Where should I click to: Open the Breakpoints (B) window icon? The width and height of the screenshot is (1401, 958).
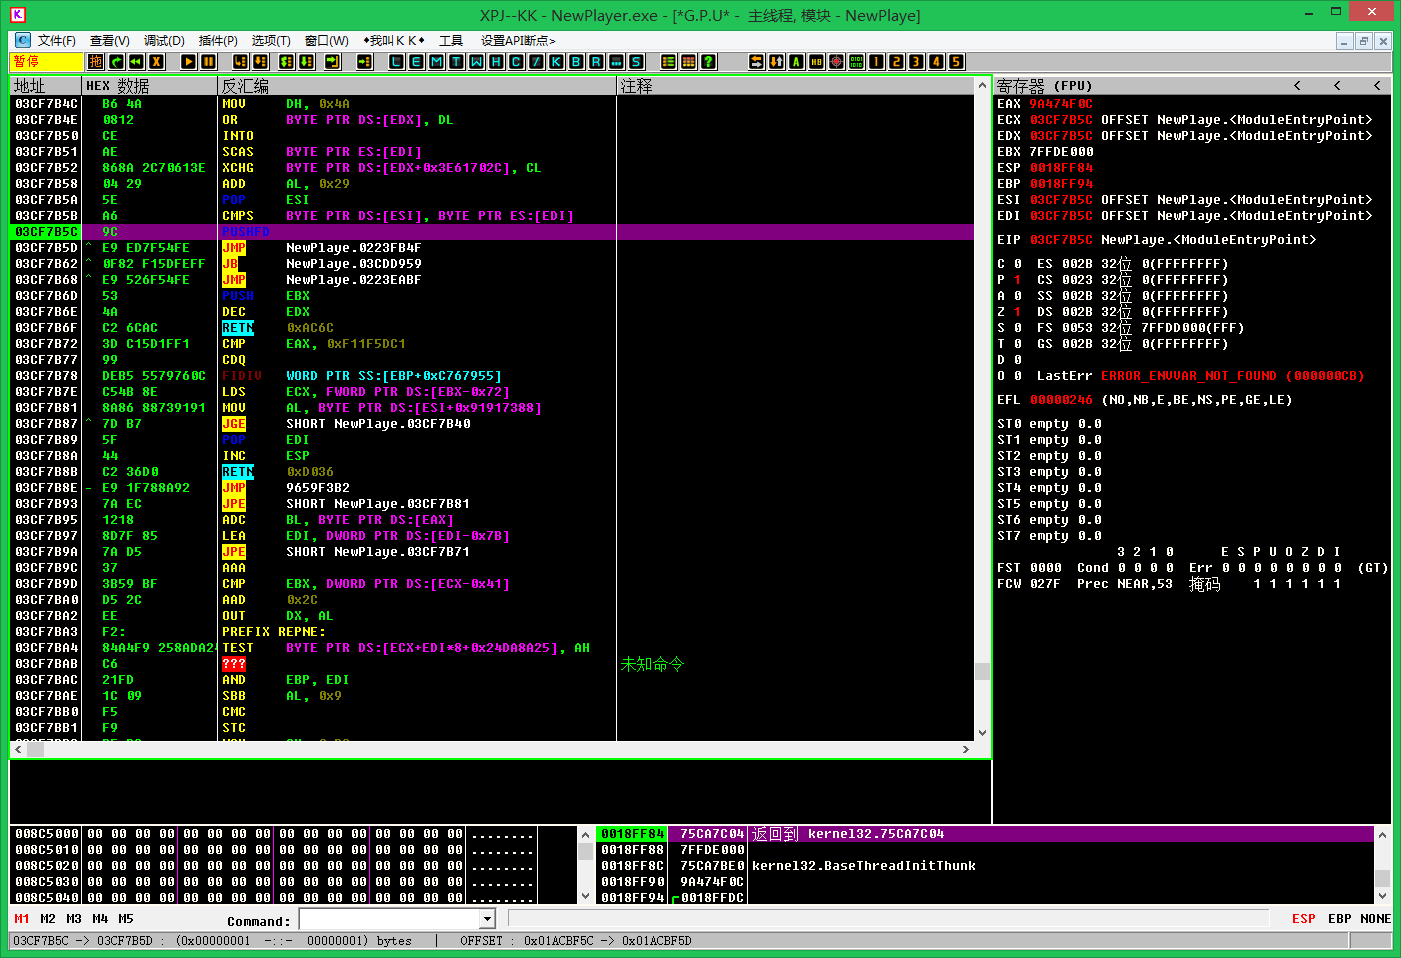pos(576,62)
